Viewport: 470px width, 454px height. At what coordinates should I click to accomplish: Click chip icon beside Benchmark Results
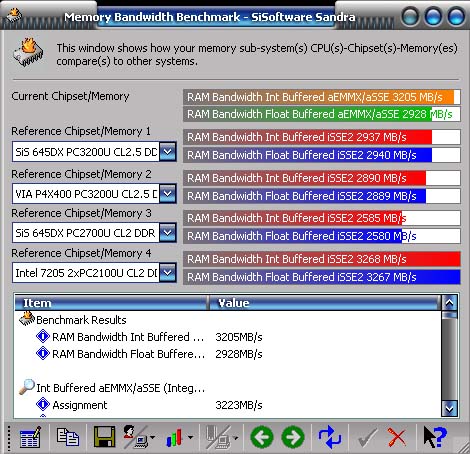pos(27,319)
